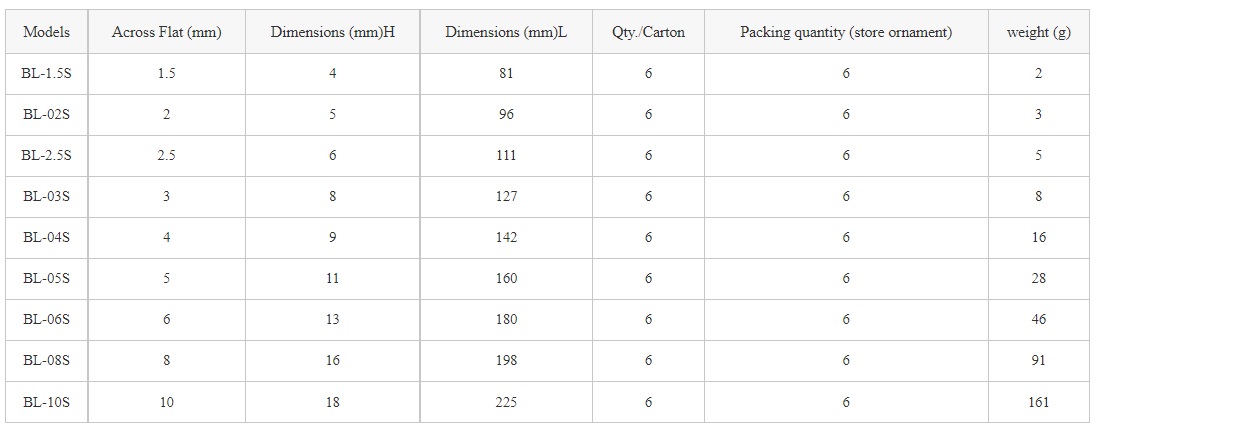
Task: Click the Dimensions (mm)H header
Action: tap(333, 32)
